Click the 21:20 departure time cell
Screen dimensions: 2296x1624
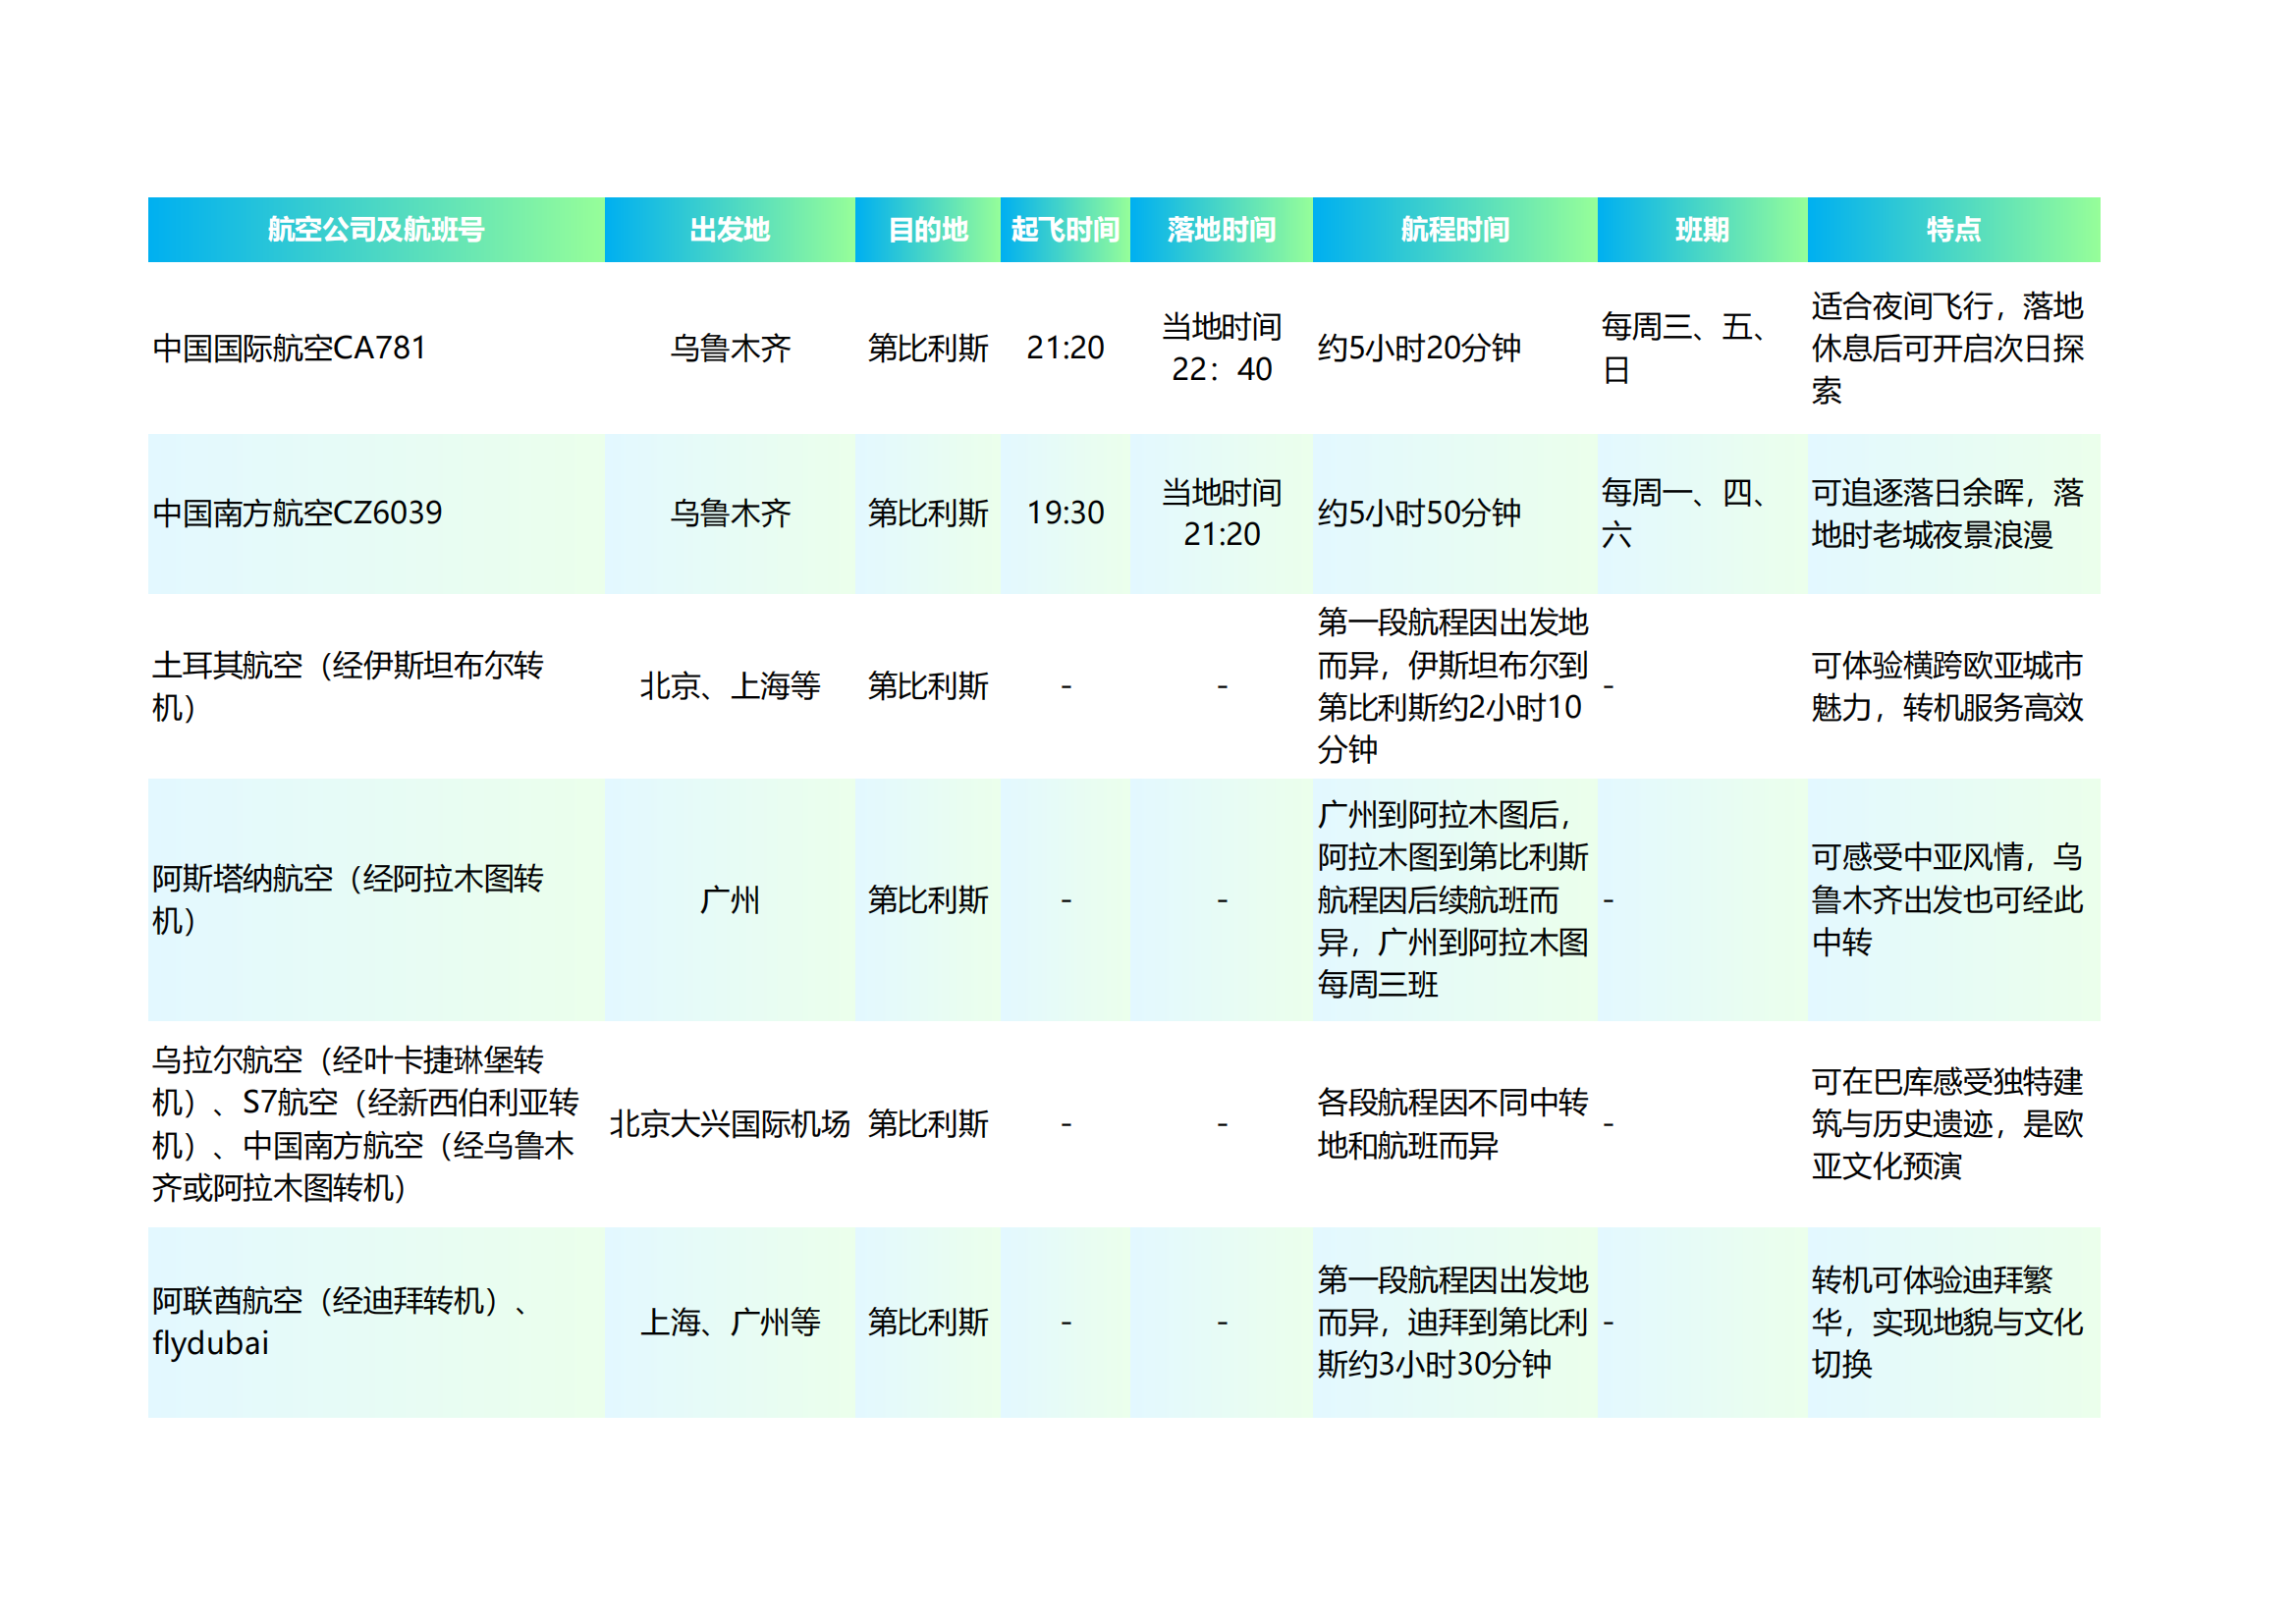pos(1065,348)
